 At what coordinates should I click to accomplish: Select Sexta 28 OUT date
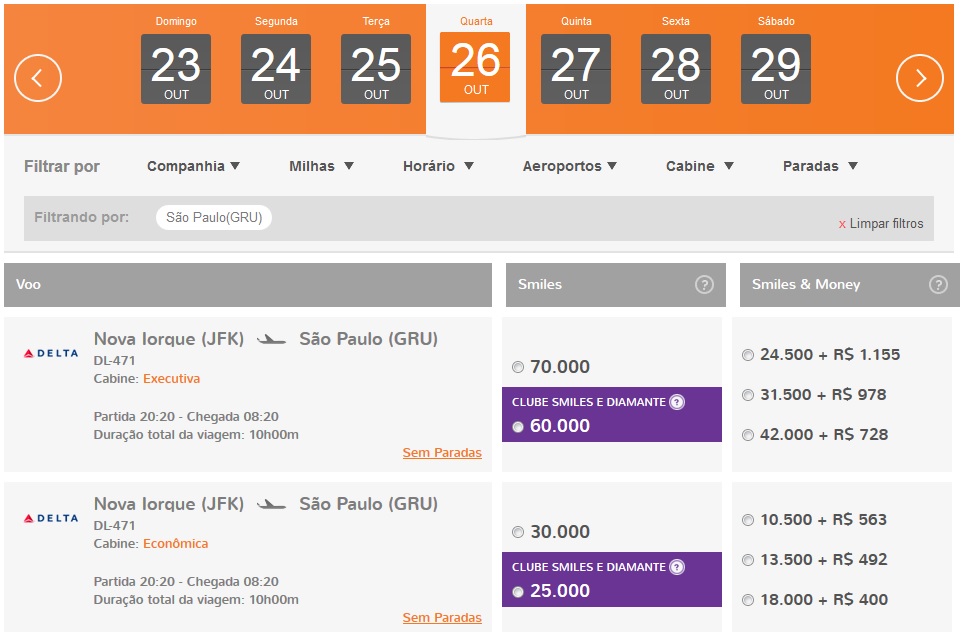pyautogui.click(x=676, y=69)
